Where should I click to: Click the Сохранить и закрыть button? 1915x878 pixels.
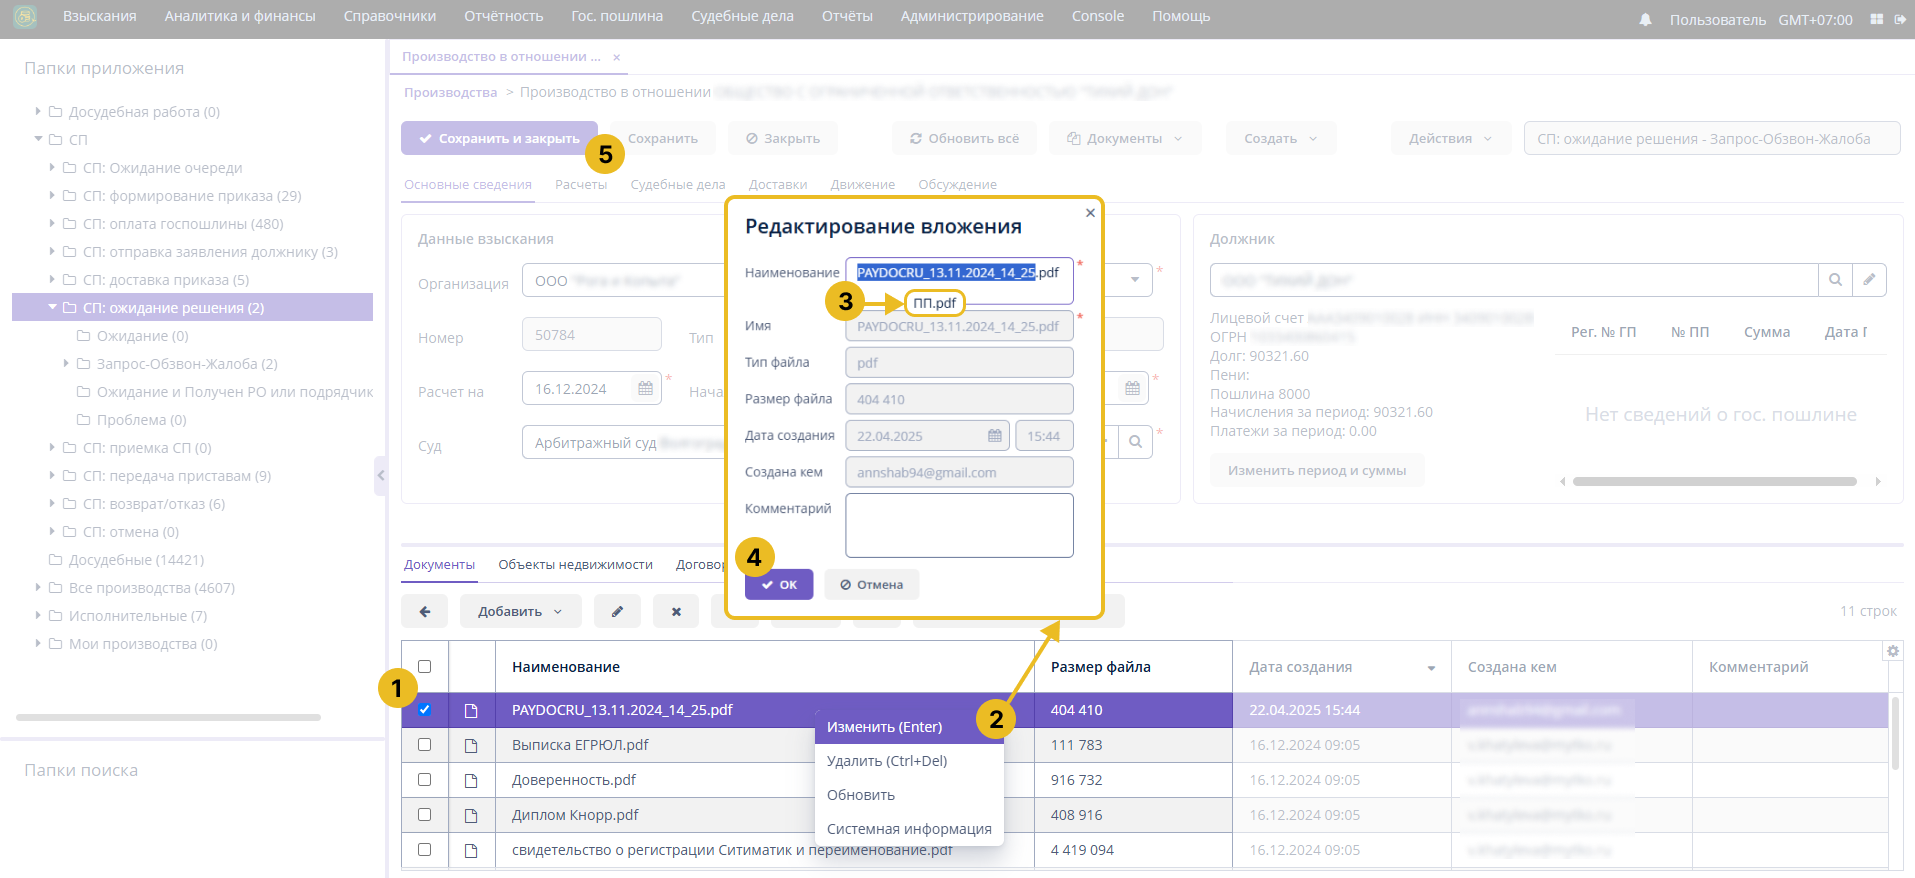coord(499,138)
